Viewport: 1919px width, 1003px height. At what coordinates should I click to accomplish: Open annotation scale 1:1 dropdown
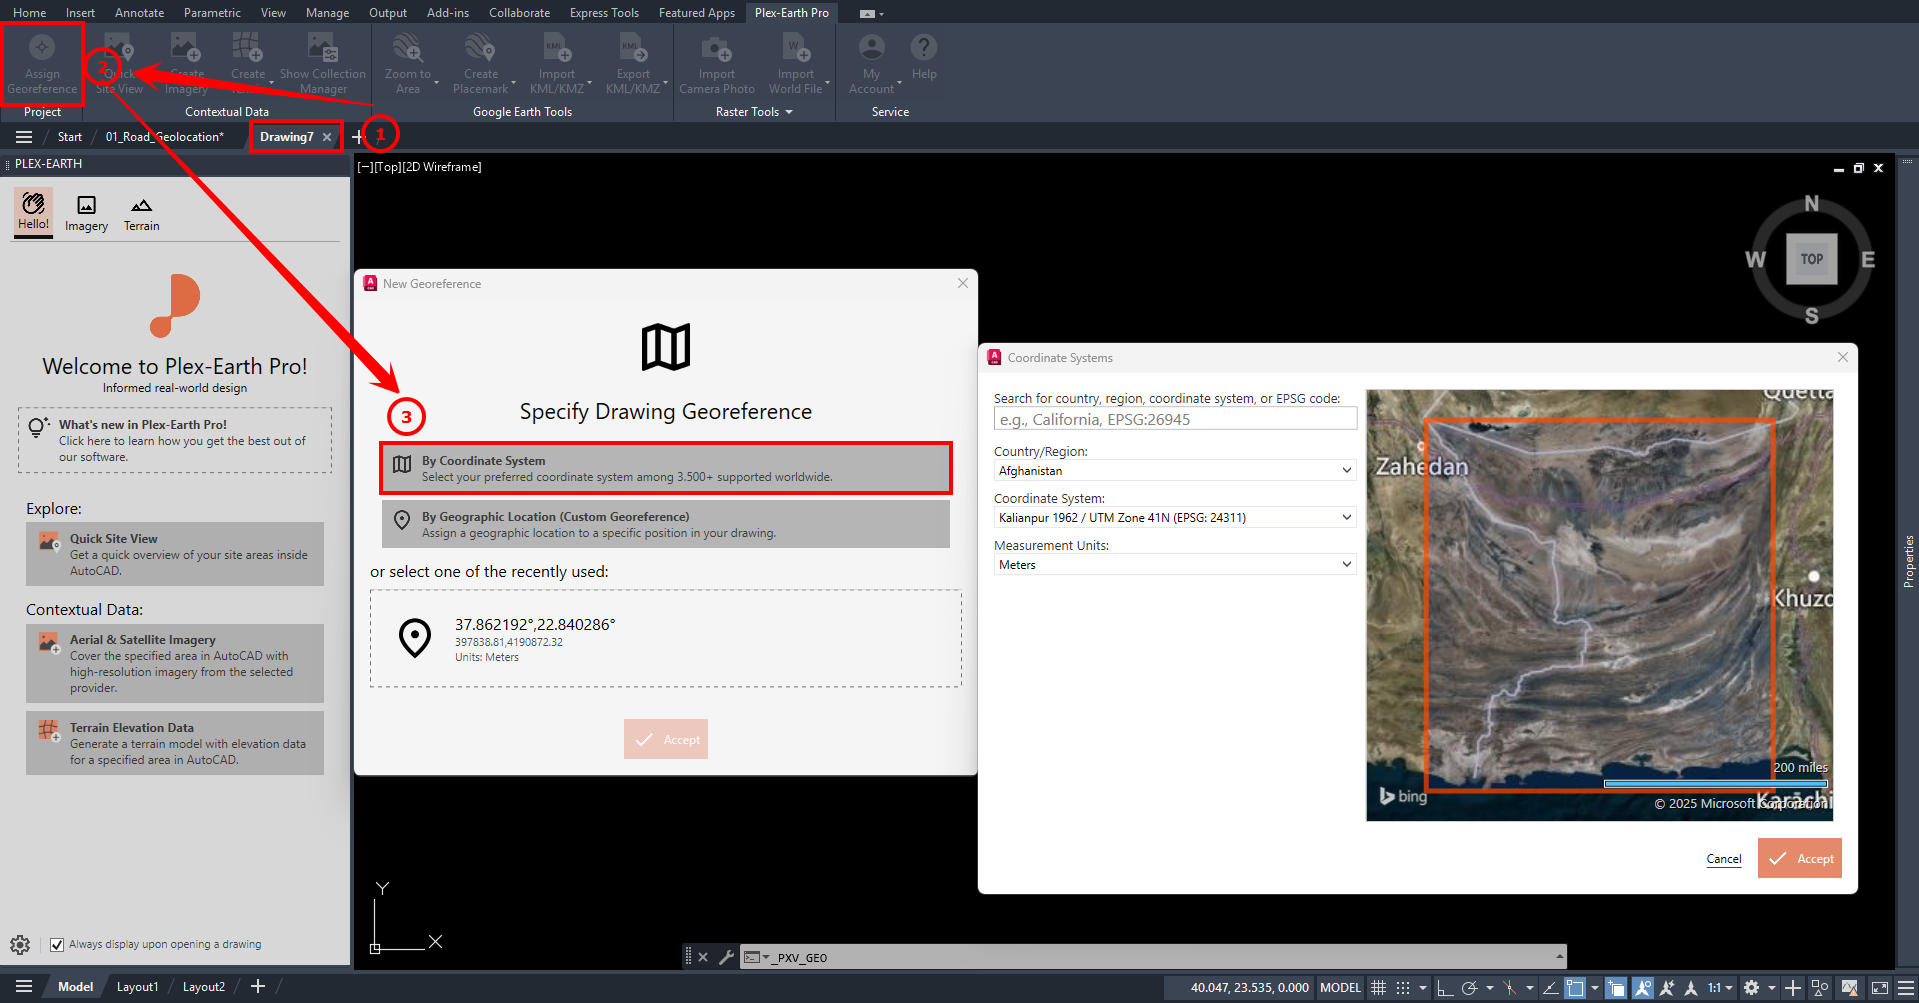(x=1720, y=987)
